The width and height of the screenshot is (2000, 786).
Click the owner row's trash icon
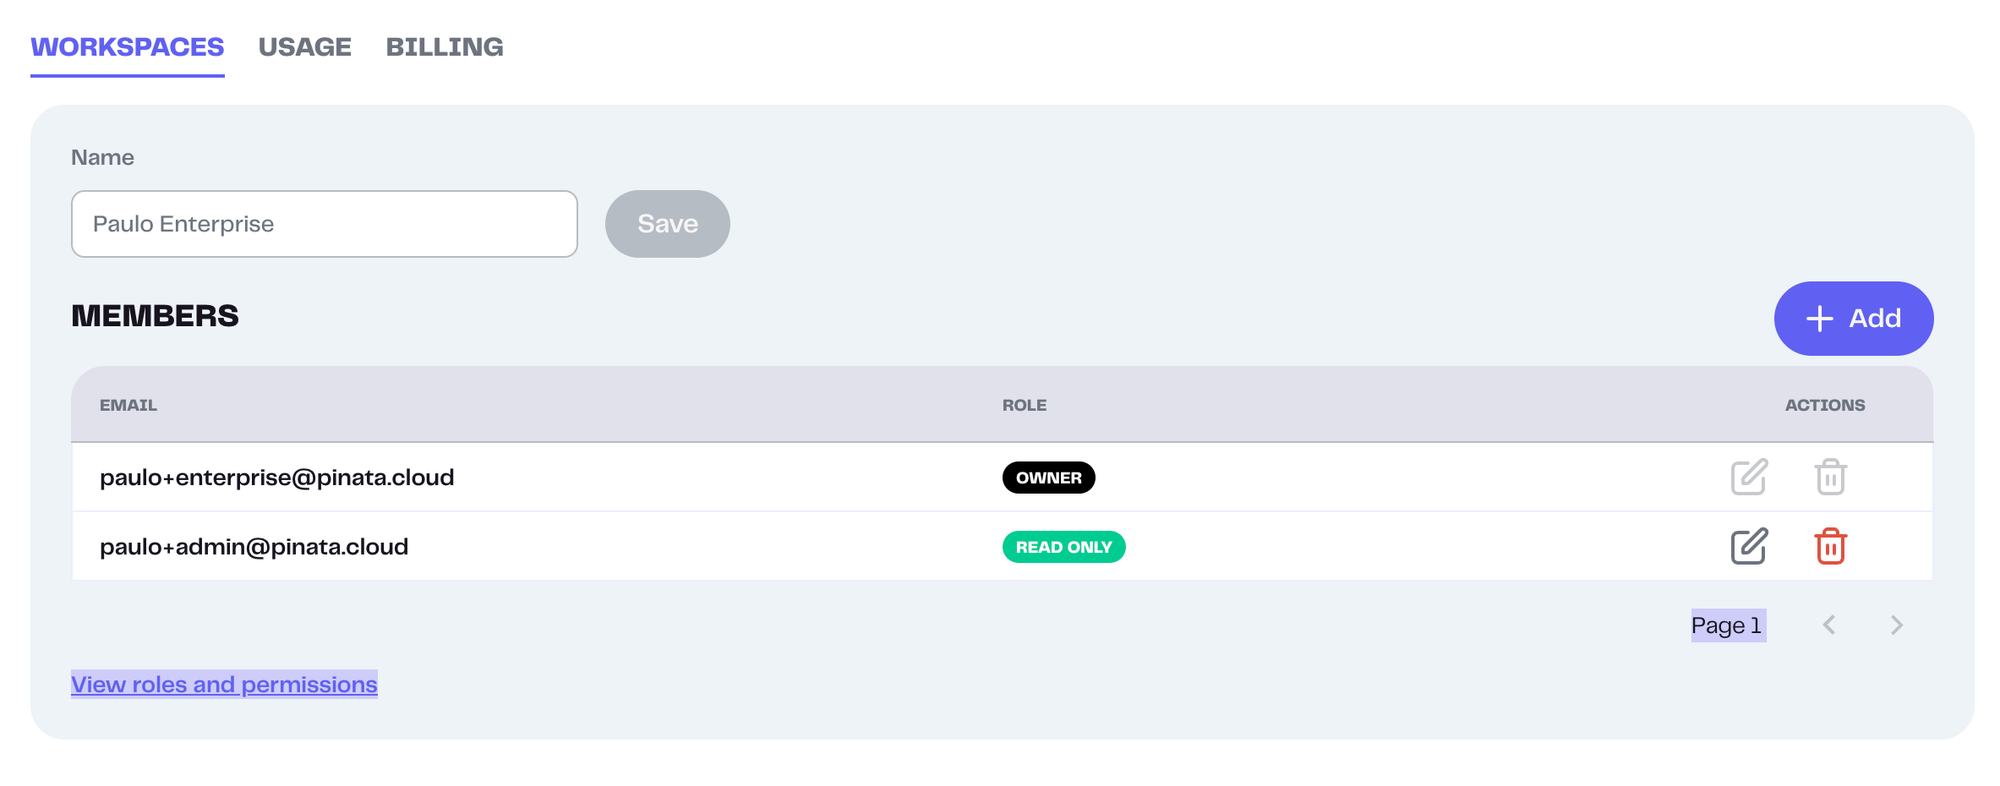click(1830, 477)
